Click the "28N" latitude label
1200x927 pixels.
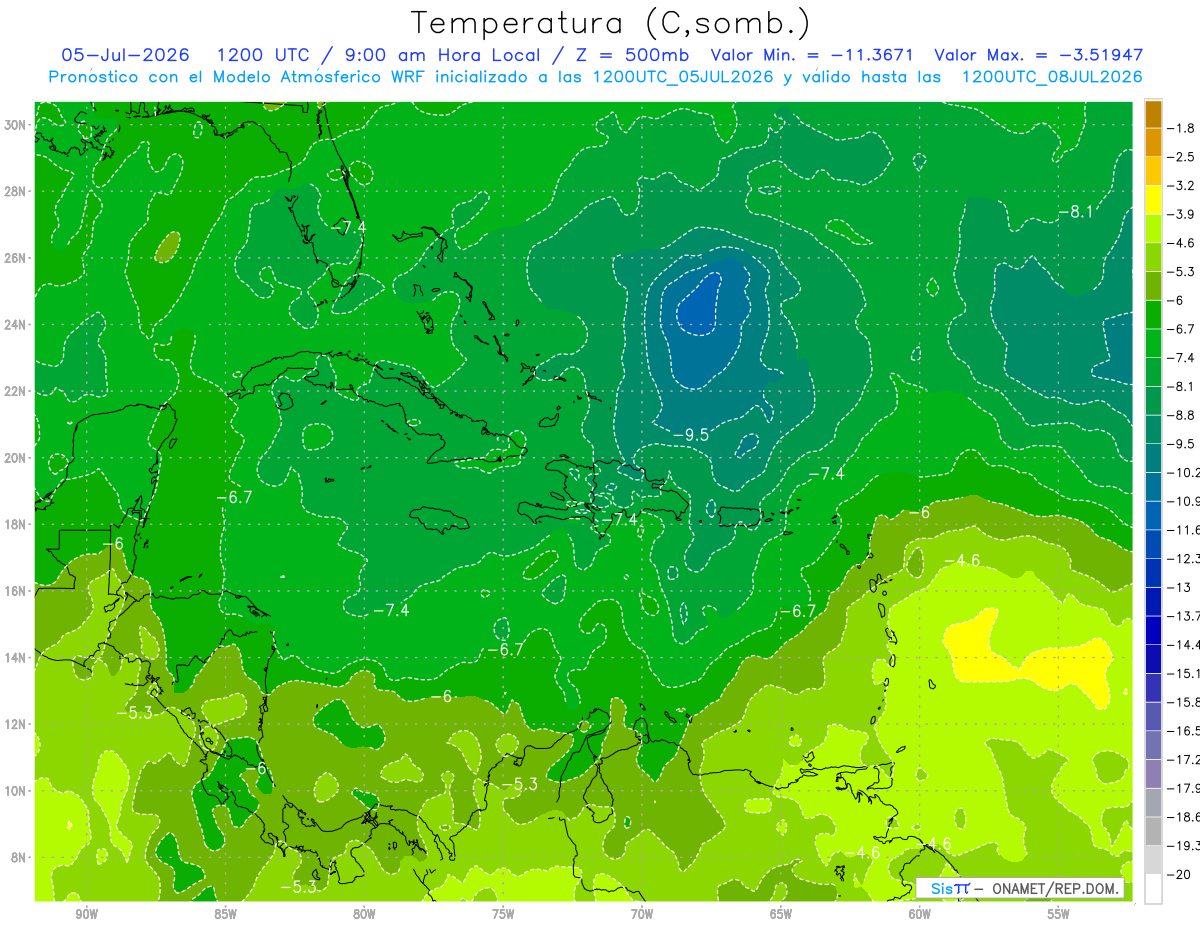click(16, 191)
